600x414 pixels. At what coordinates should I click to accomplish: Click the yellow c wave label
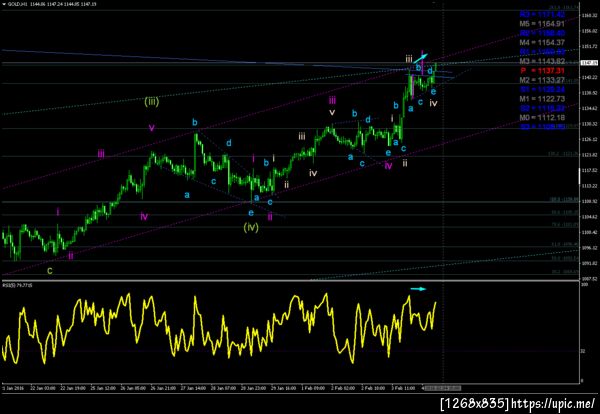point(50,271)
